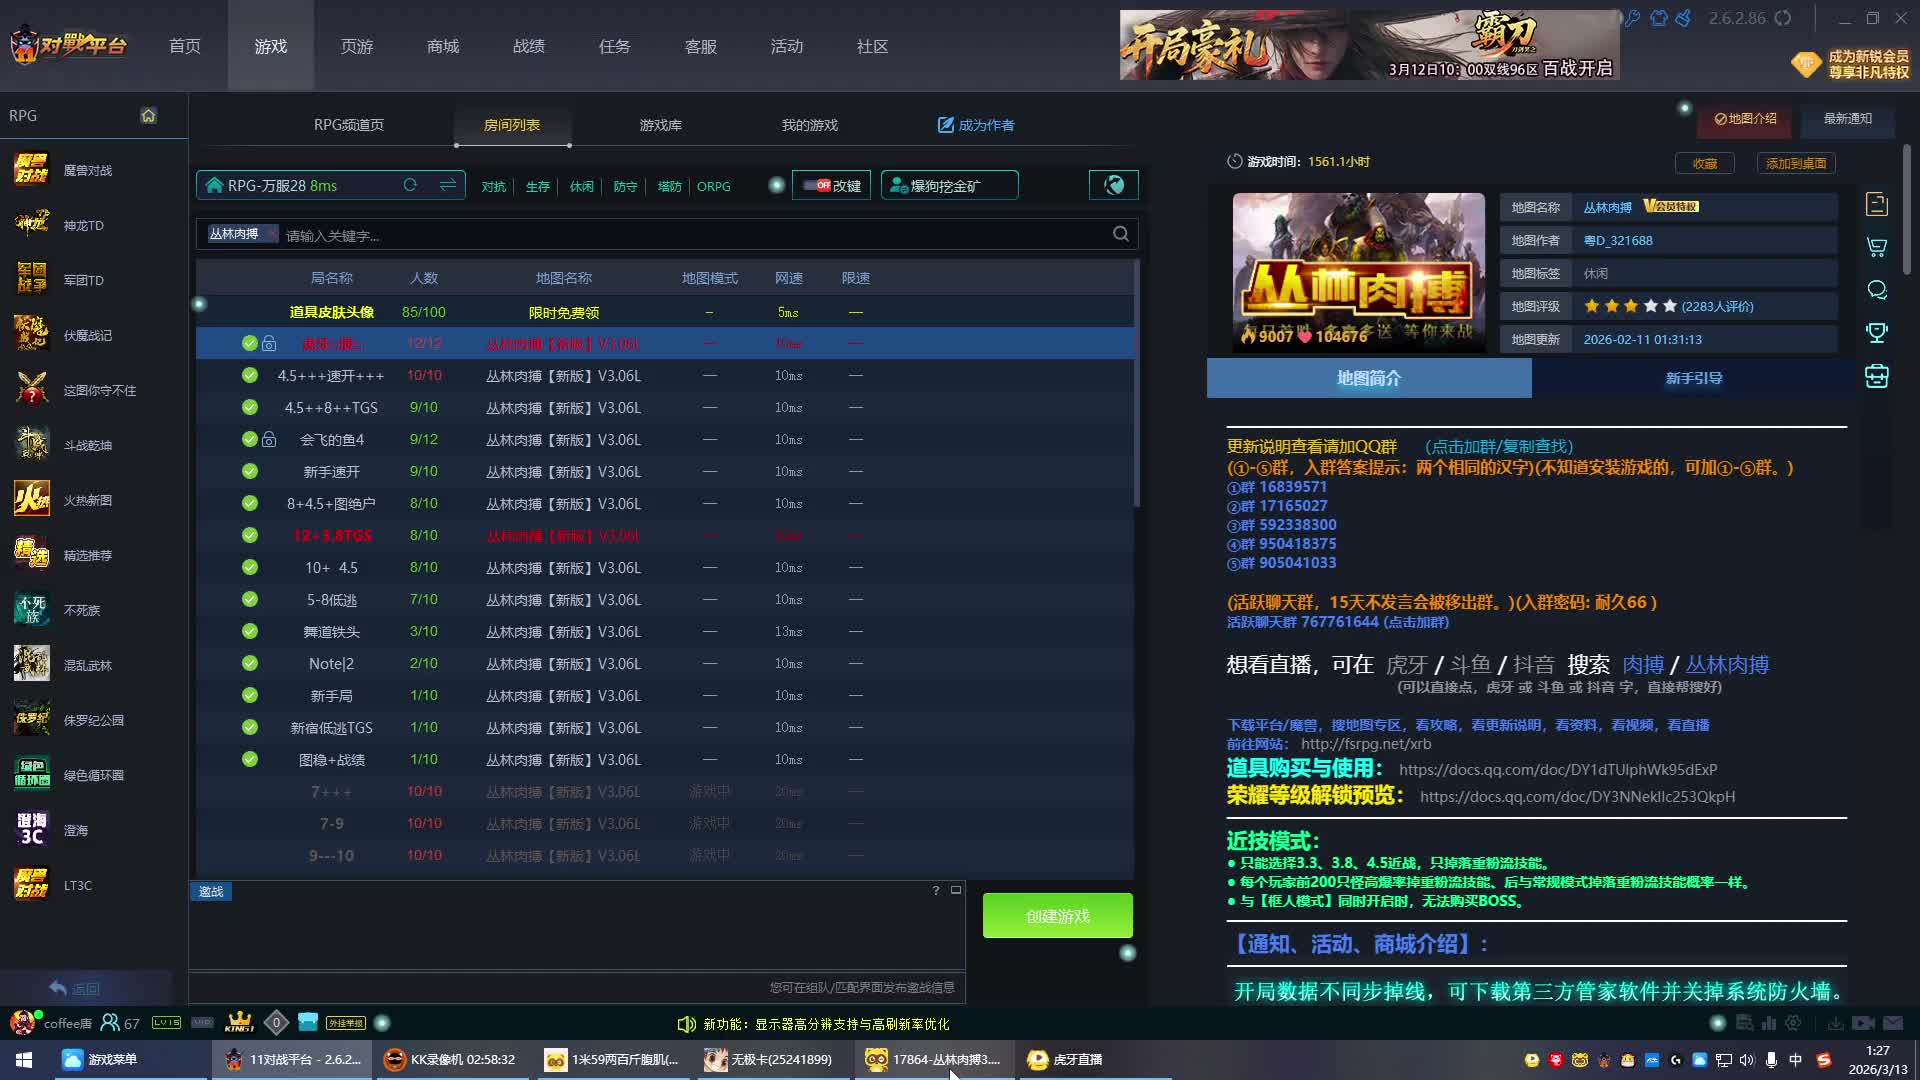The image size is (1920, 1080).
Task: Click the green check on the 新手速开 room row
Action: 250,471
